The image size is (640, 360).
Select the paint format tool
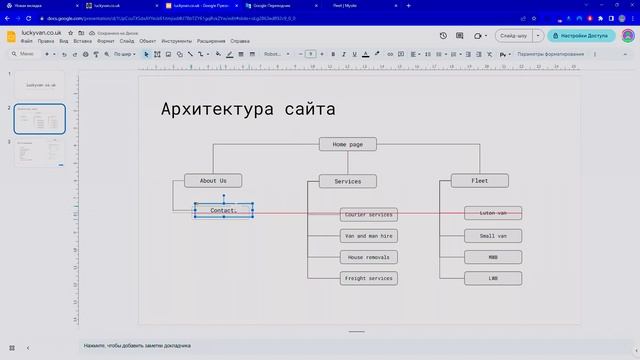click(96, 54)
